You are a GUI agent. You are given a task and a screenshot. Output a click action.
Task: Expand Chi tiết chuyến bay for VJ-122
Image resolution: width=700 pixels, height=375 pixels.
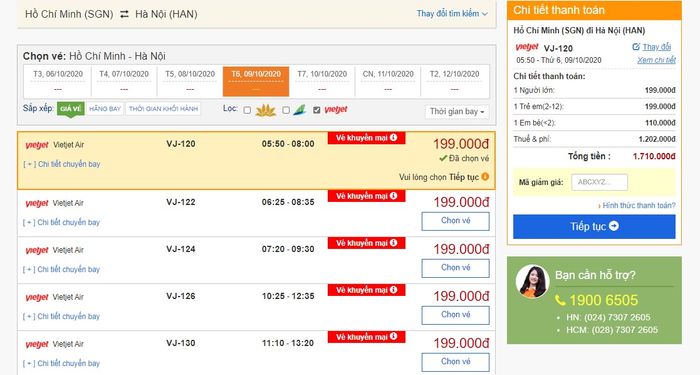coord(62,222)
